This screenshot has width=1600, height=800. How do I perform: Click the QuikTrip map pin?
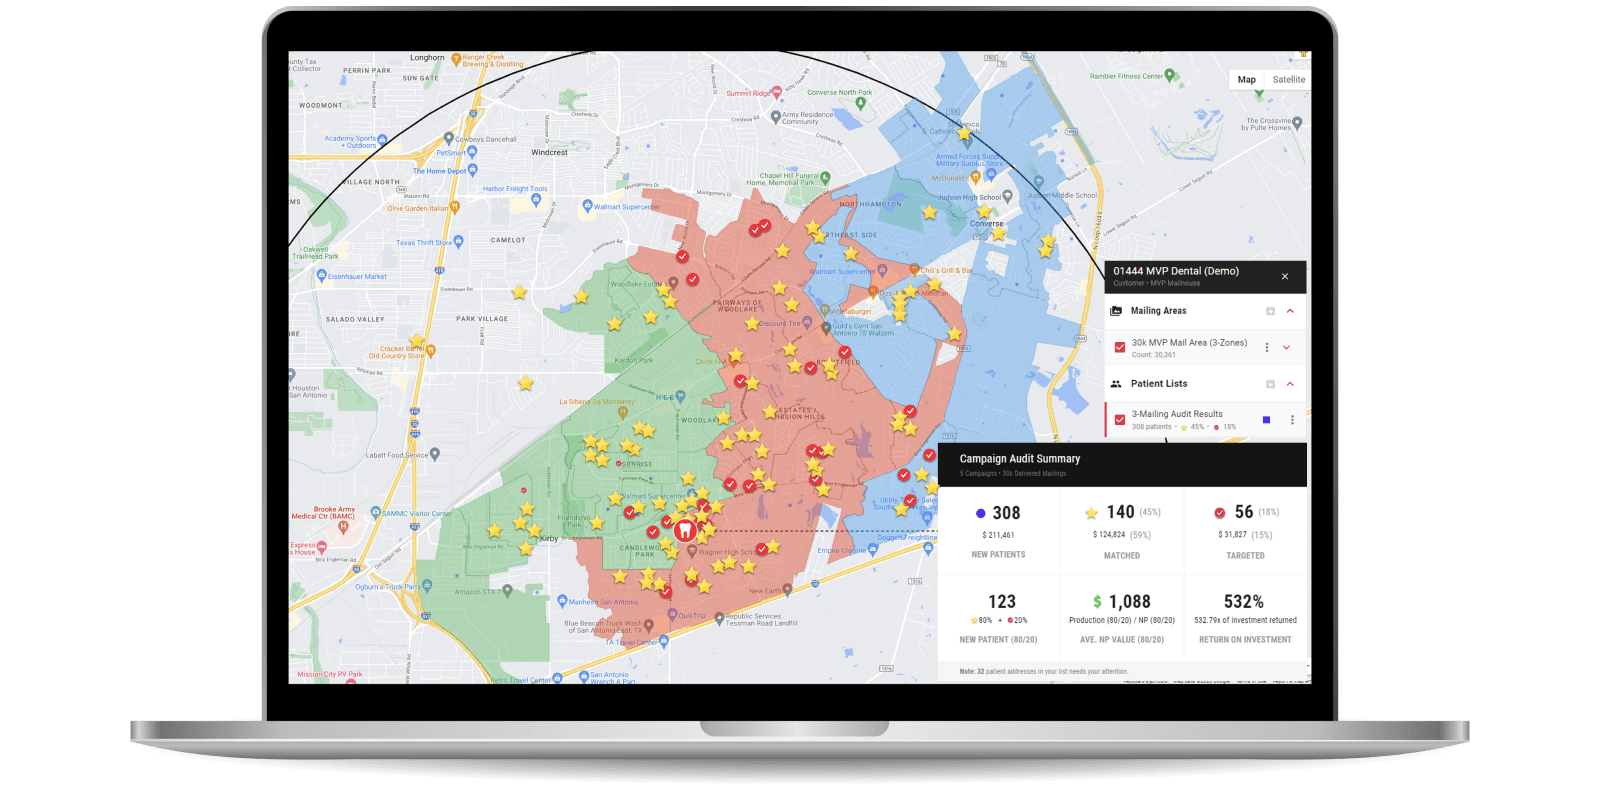(673, 614)
